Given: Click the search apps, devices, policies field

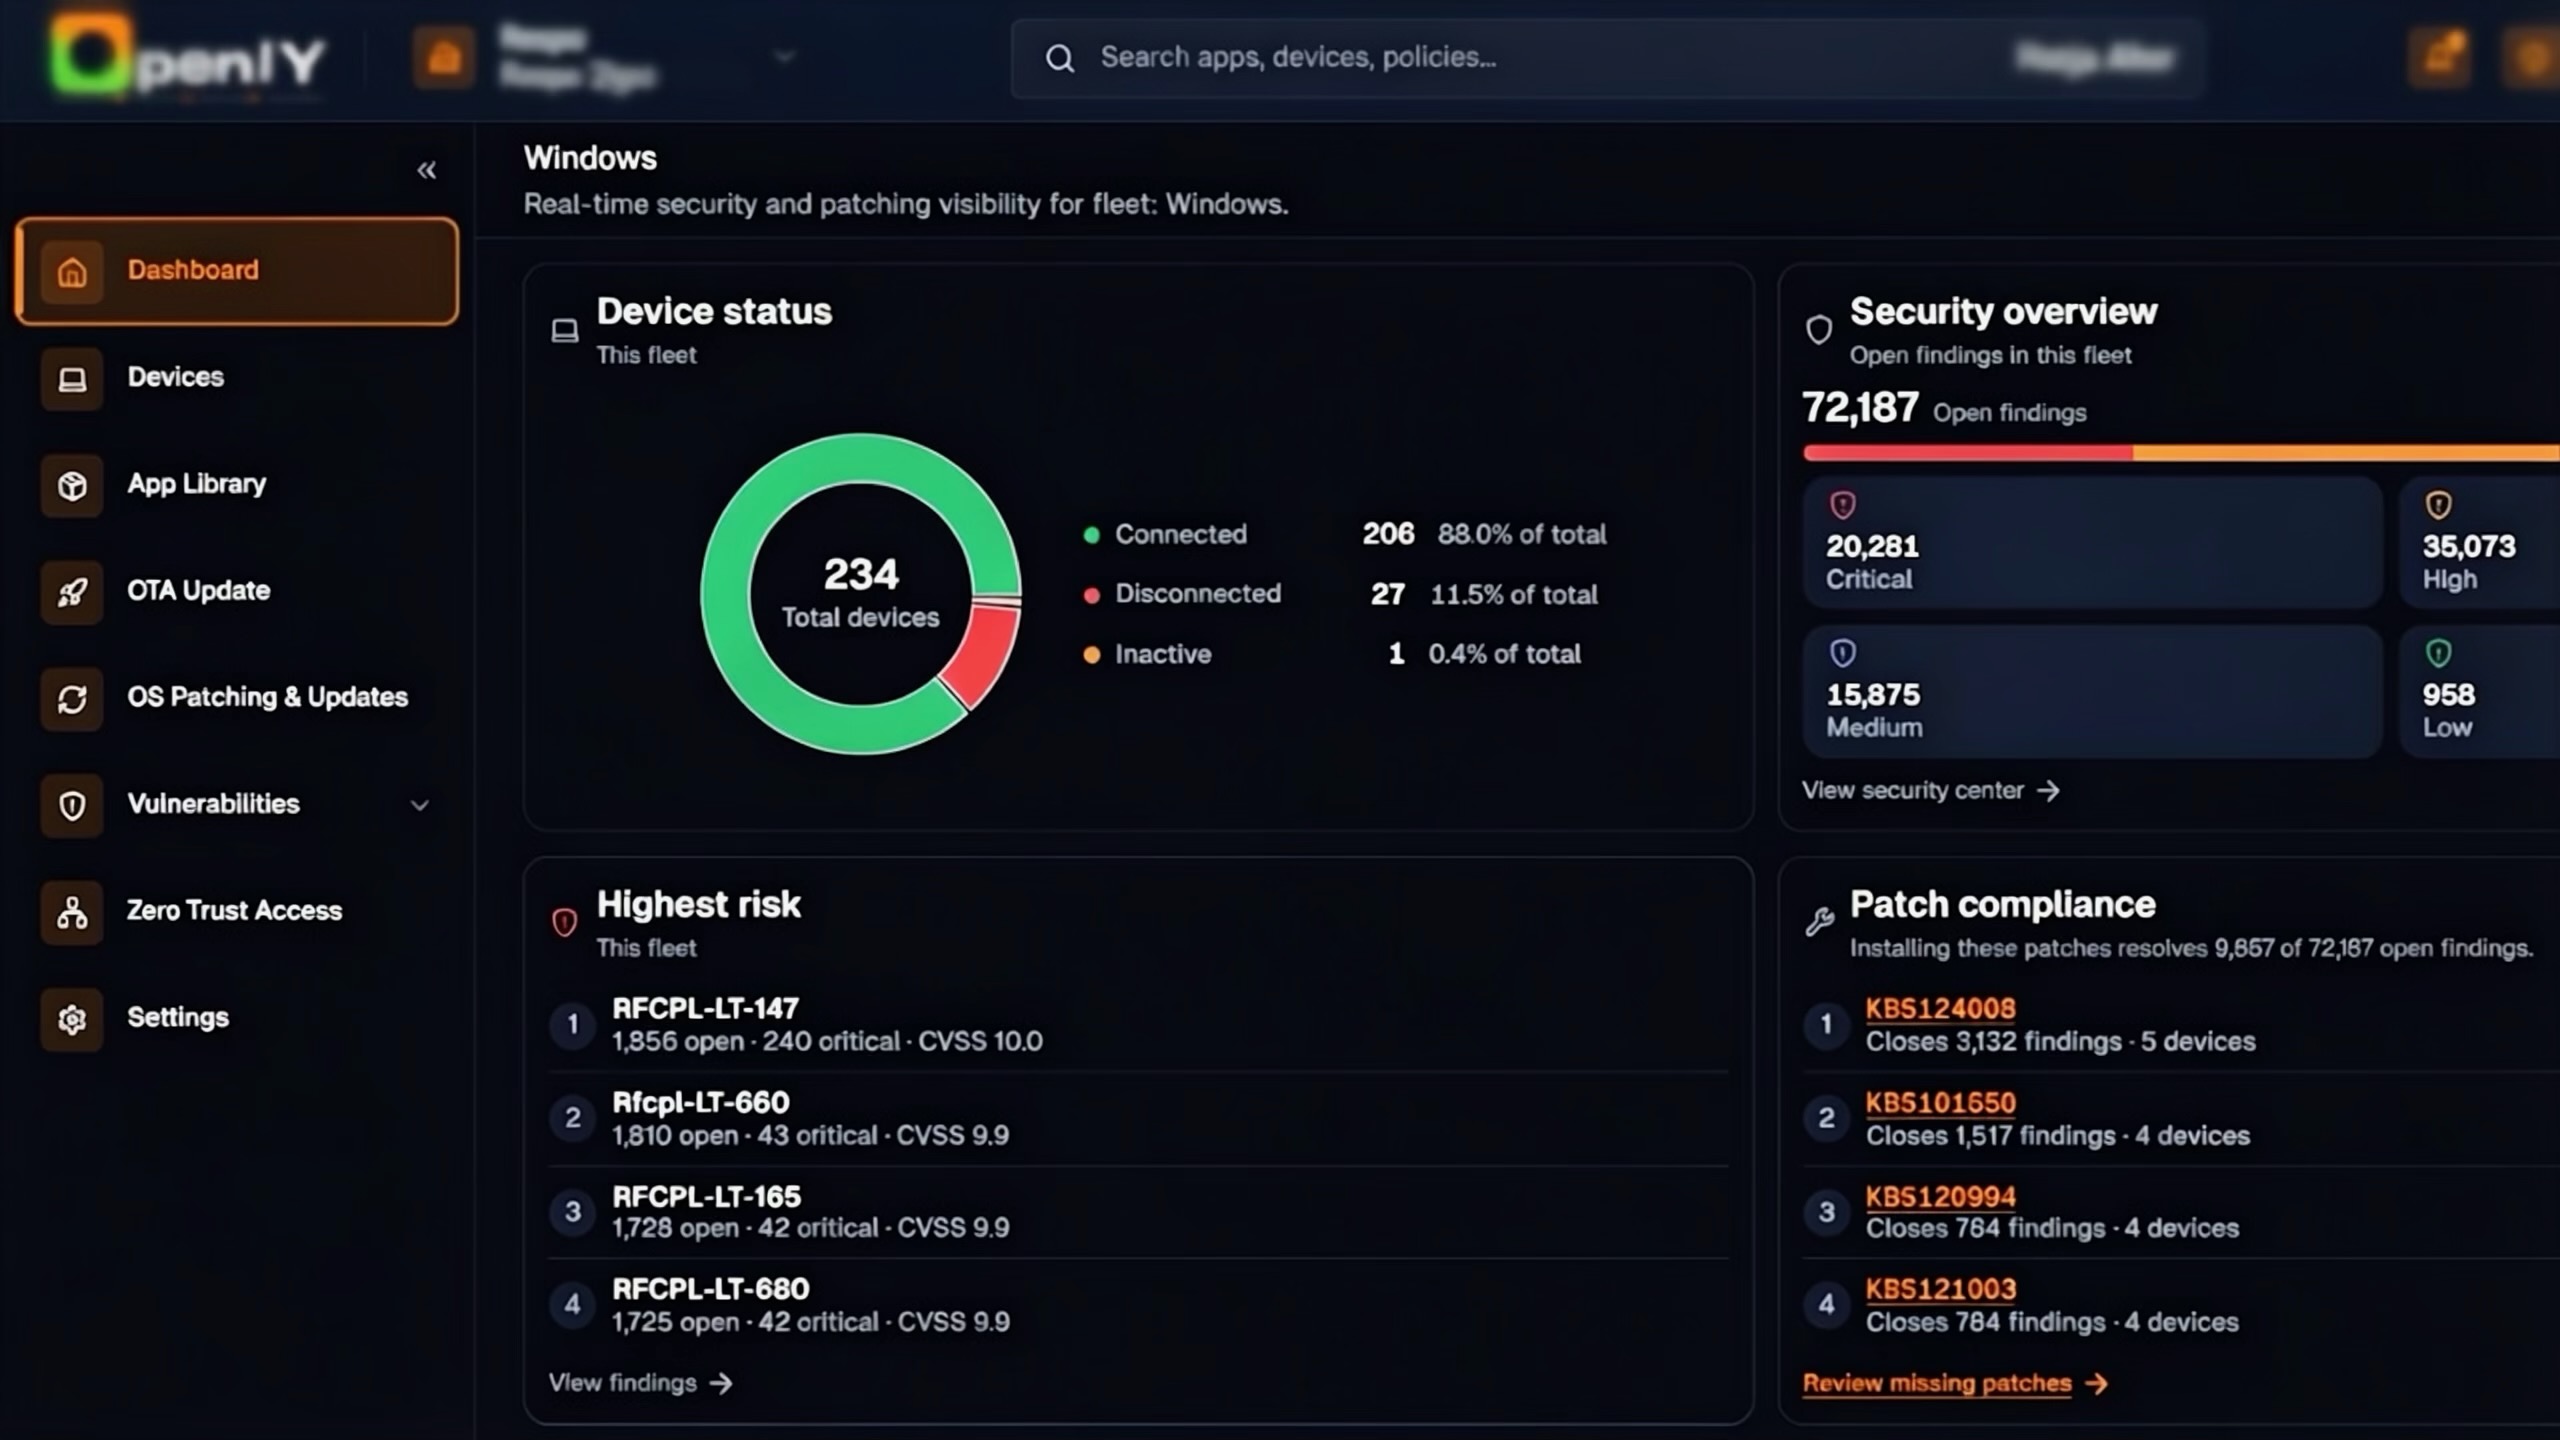Looking at the screenshot, I should pos(1608,58).
